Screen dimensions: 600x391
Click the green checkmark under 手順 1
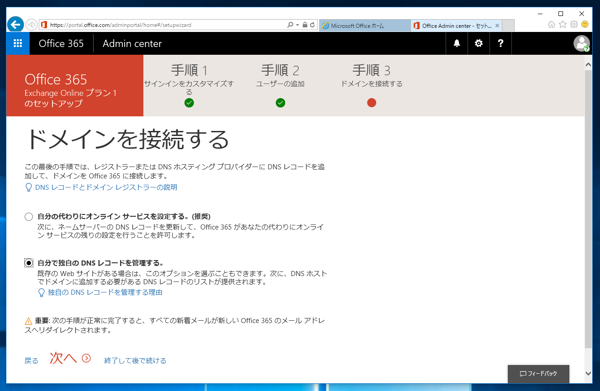(189, 103)
